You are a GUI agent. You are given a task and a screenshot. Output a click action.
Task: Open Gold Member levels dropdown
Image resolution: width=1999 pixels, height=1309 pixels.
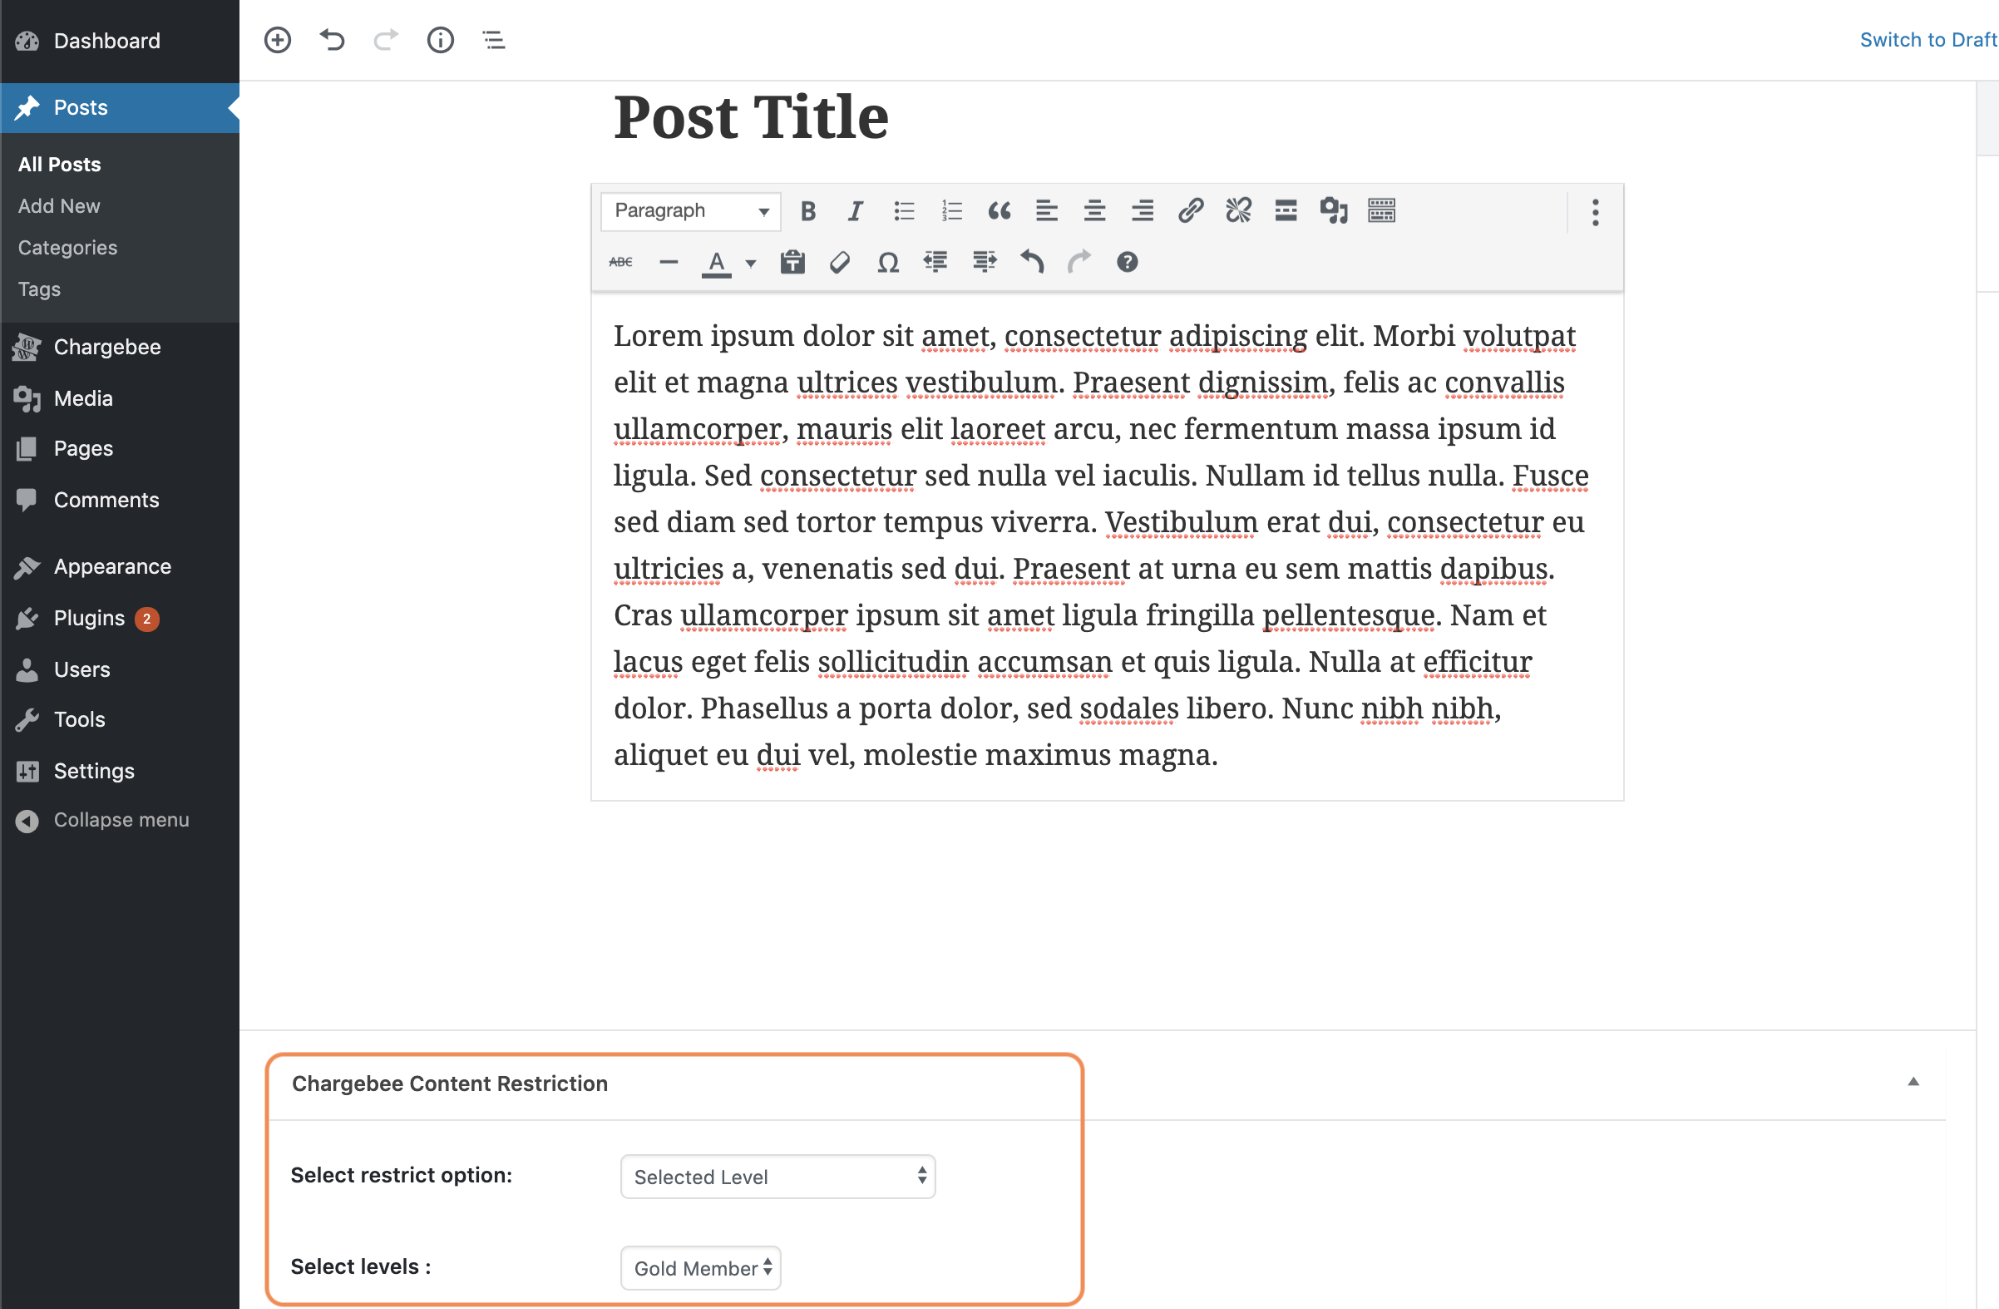[700, 1268]
